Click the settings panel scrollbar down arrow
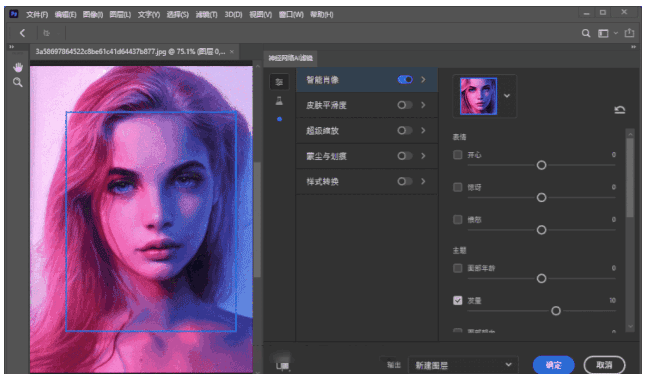Image resolution: width=648 pixels, height=382 pixels. 630,327
